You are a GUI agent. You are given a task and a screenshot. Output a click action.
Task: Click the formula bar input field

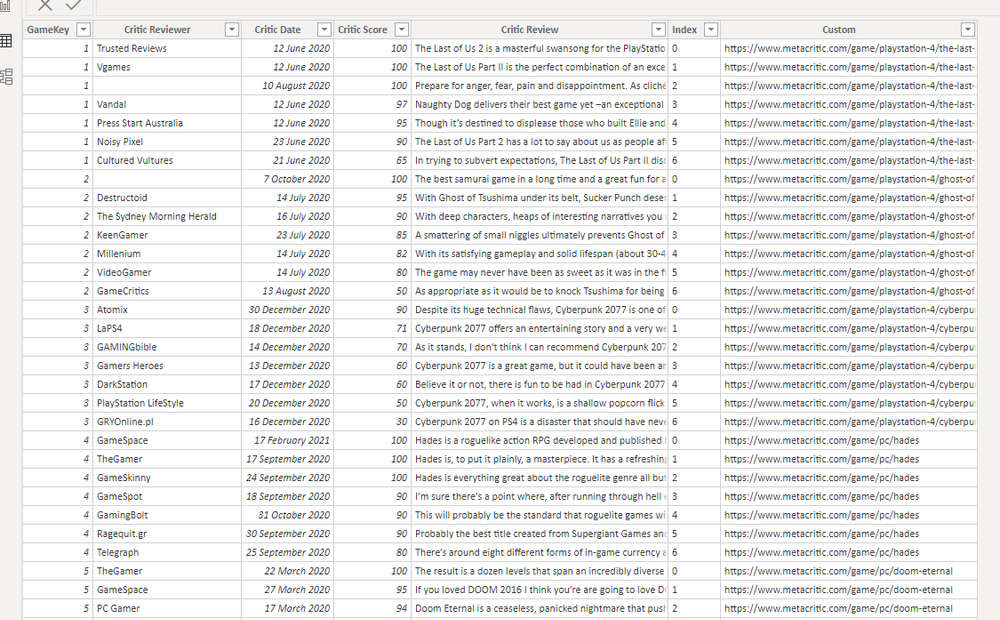coord(547,6)
